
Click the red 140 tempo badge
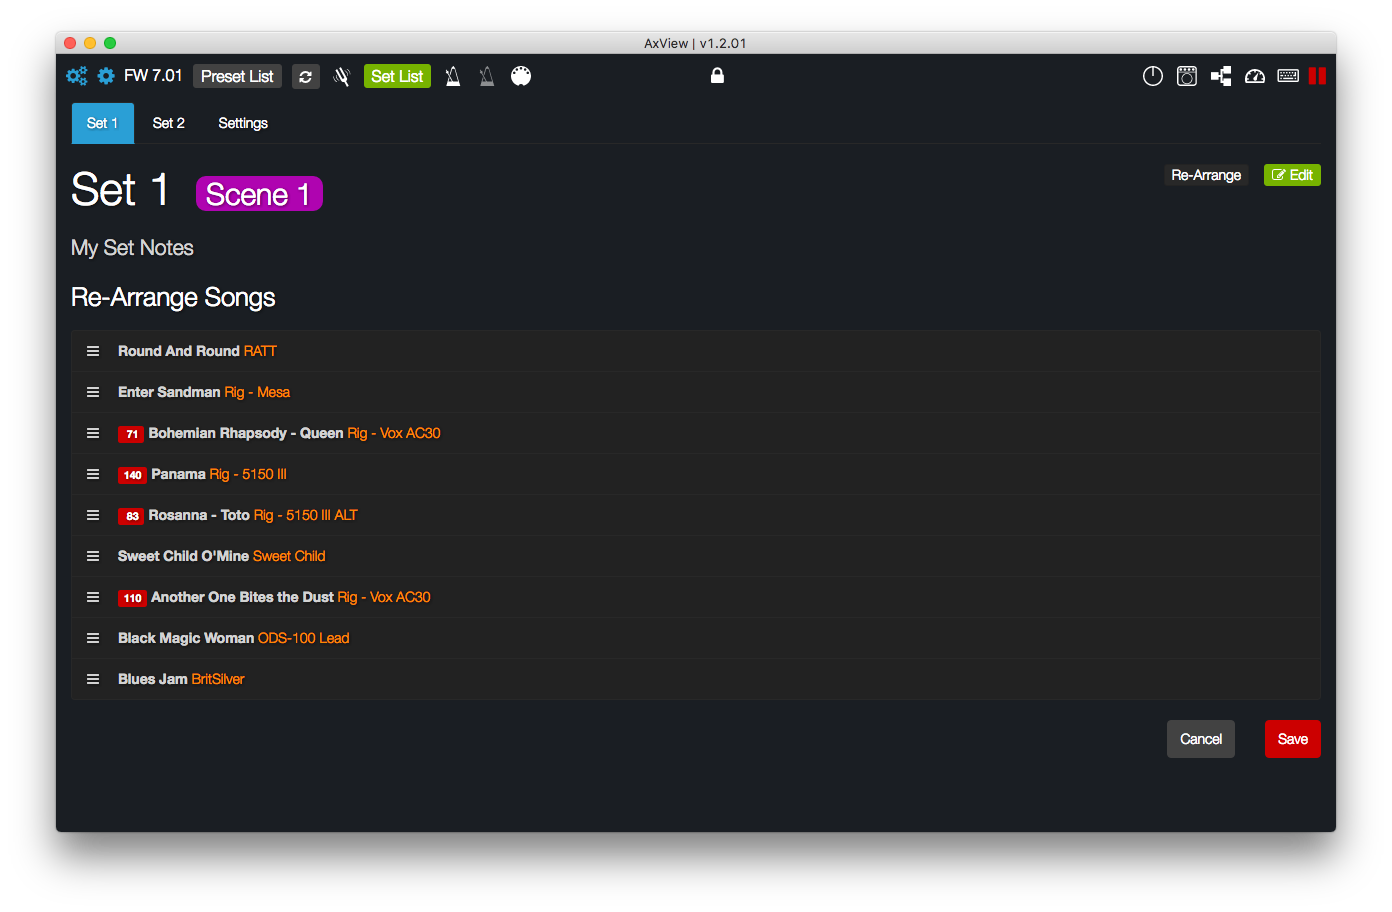[x=133, y=475]
